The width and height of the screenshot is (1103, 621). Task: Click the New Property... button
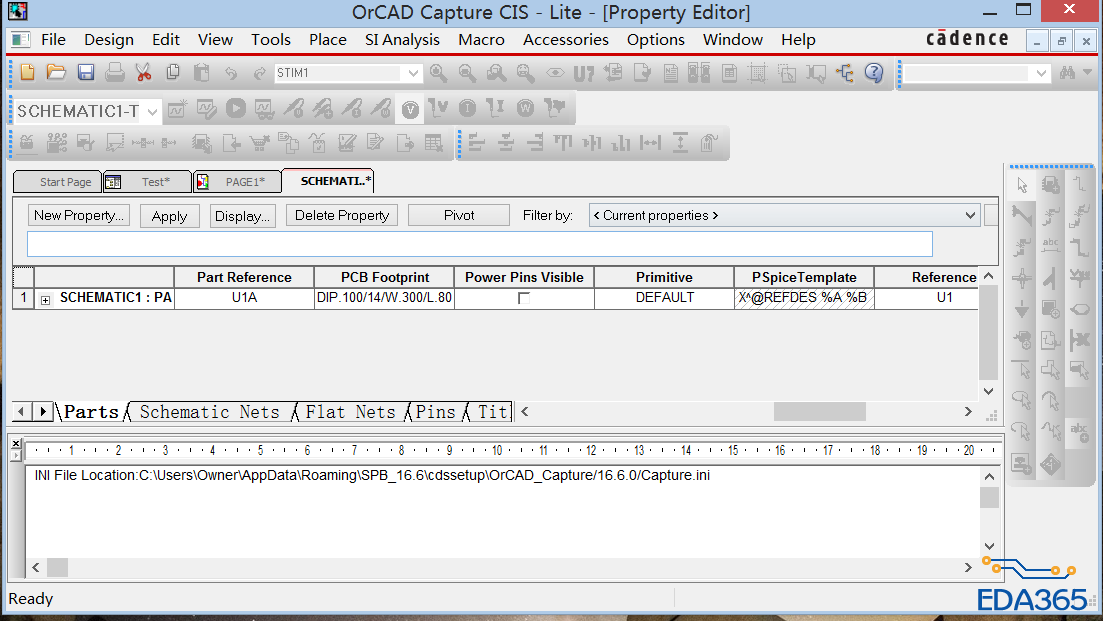(x=79, y=215)
